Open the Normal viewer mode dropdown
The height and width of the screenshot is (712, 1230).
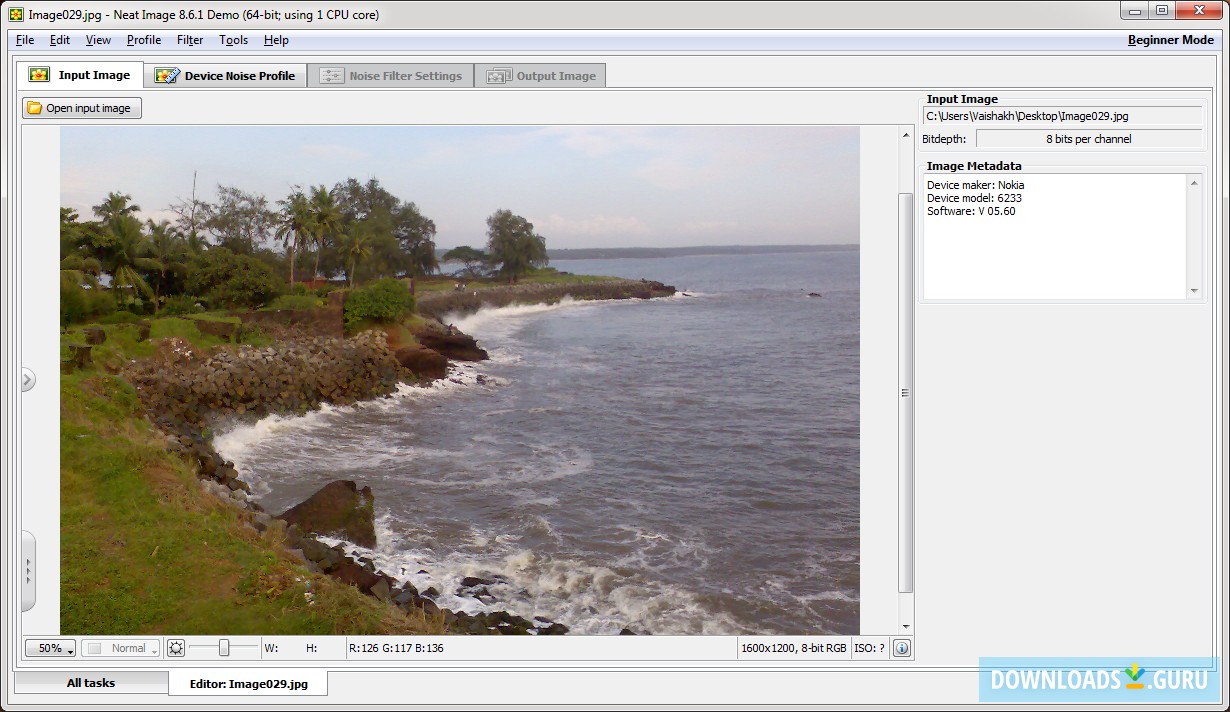click(121, 648)
